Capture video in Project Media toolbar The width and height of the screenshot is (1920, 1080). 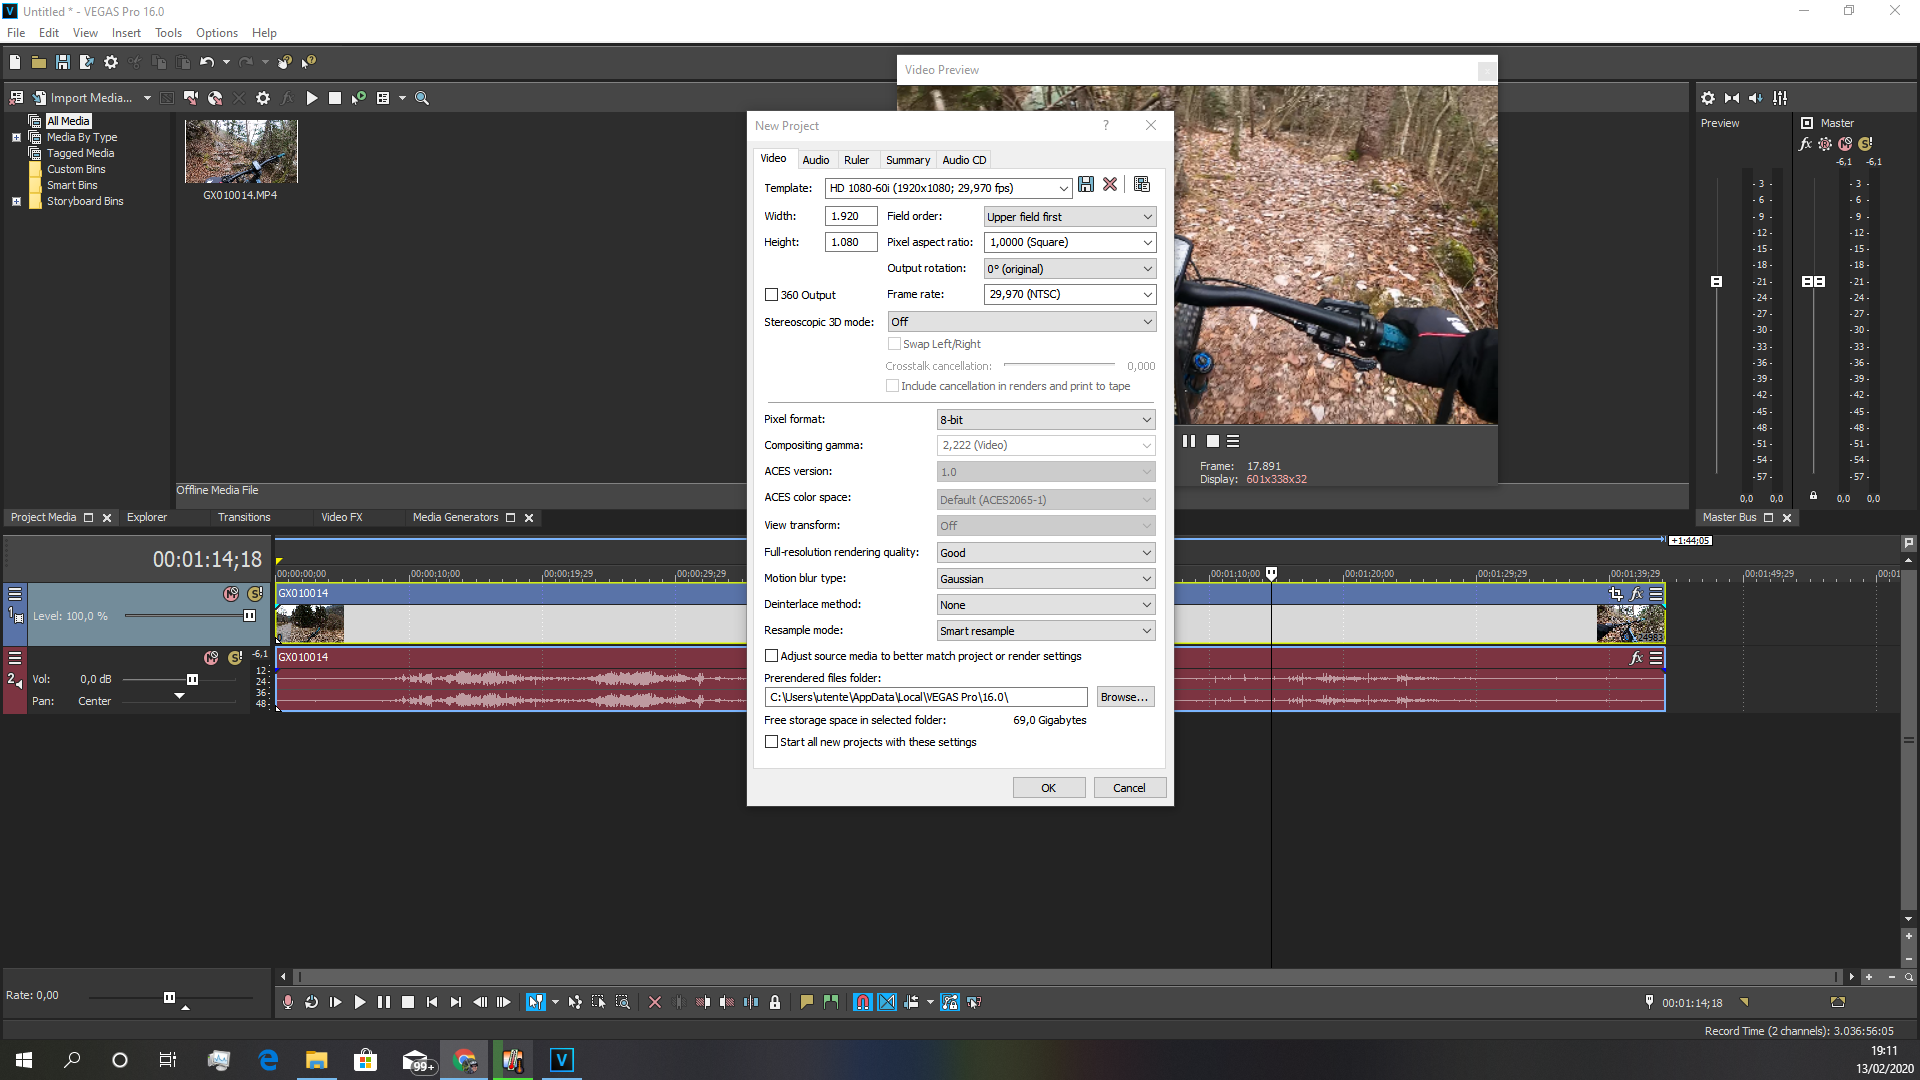[x=191, y=98]
